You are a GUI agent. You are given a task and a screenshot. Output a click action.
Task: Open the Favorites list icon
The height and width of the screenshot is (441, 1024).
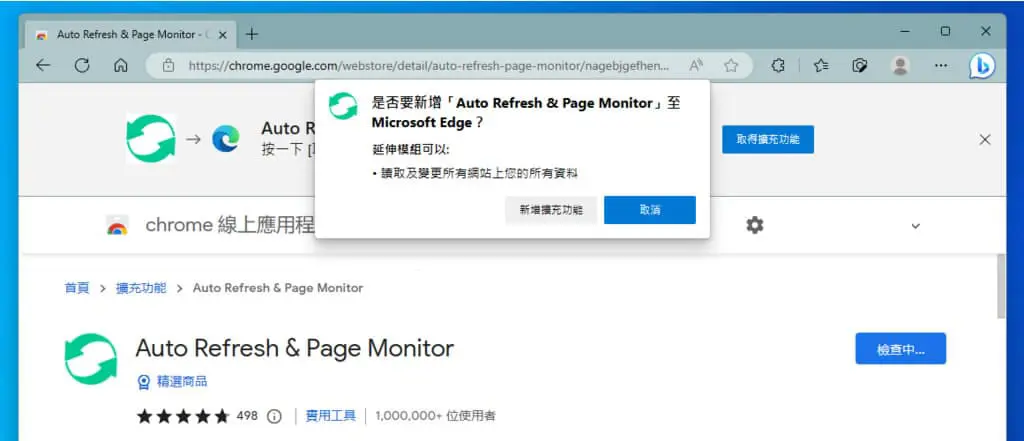[822, 65]
